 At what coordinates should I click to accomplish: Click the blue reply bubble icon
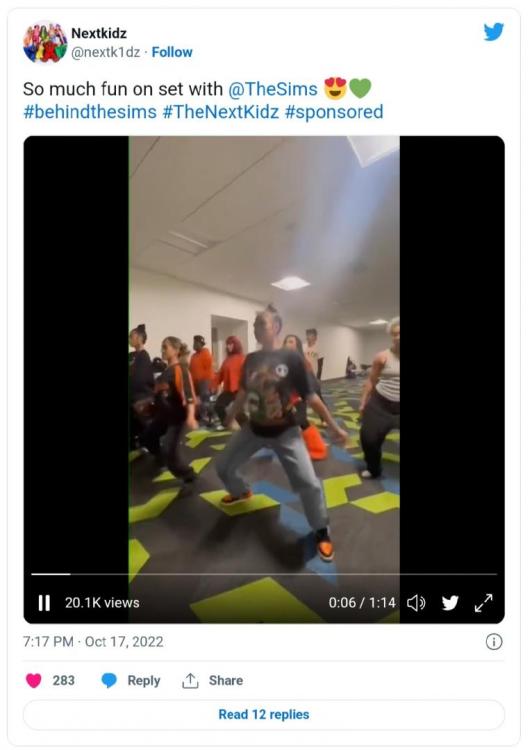pyautogui.click(x=109, y=680)
